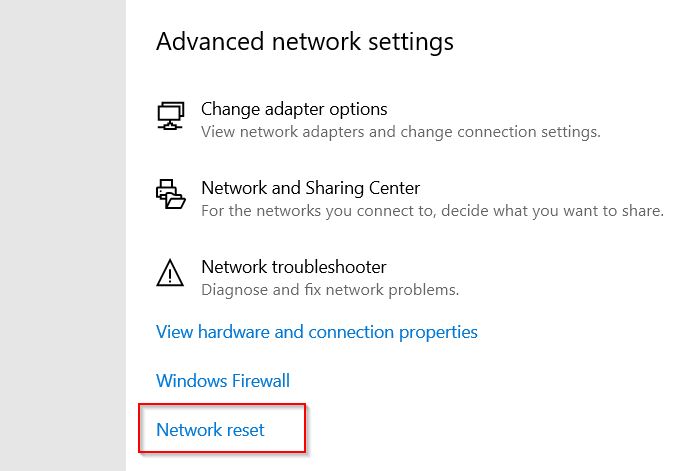Open View hardware and connection properties link

(317, 332)
